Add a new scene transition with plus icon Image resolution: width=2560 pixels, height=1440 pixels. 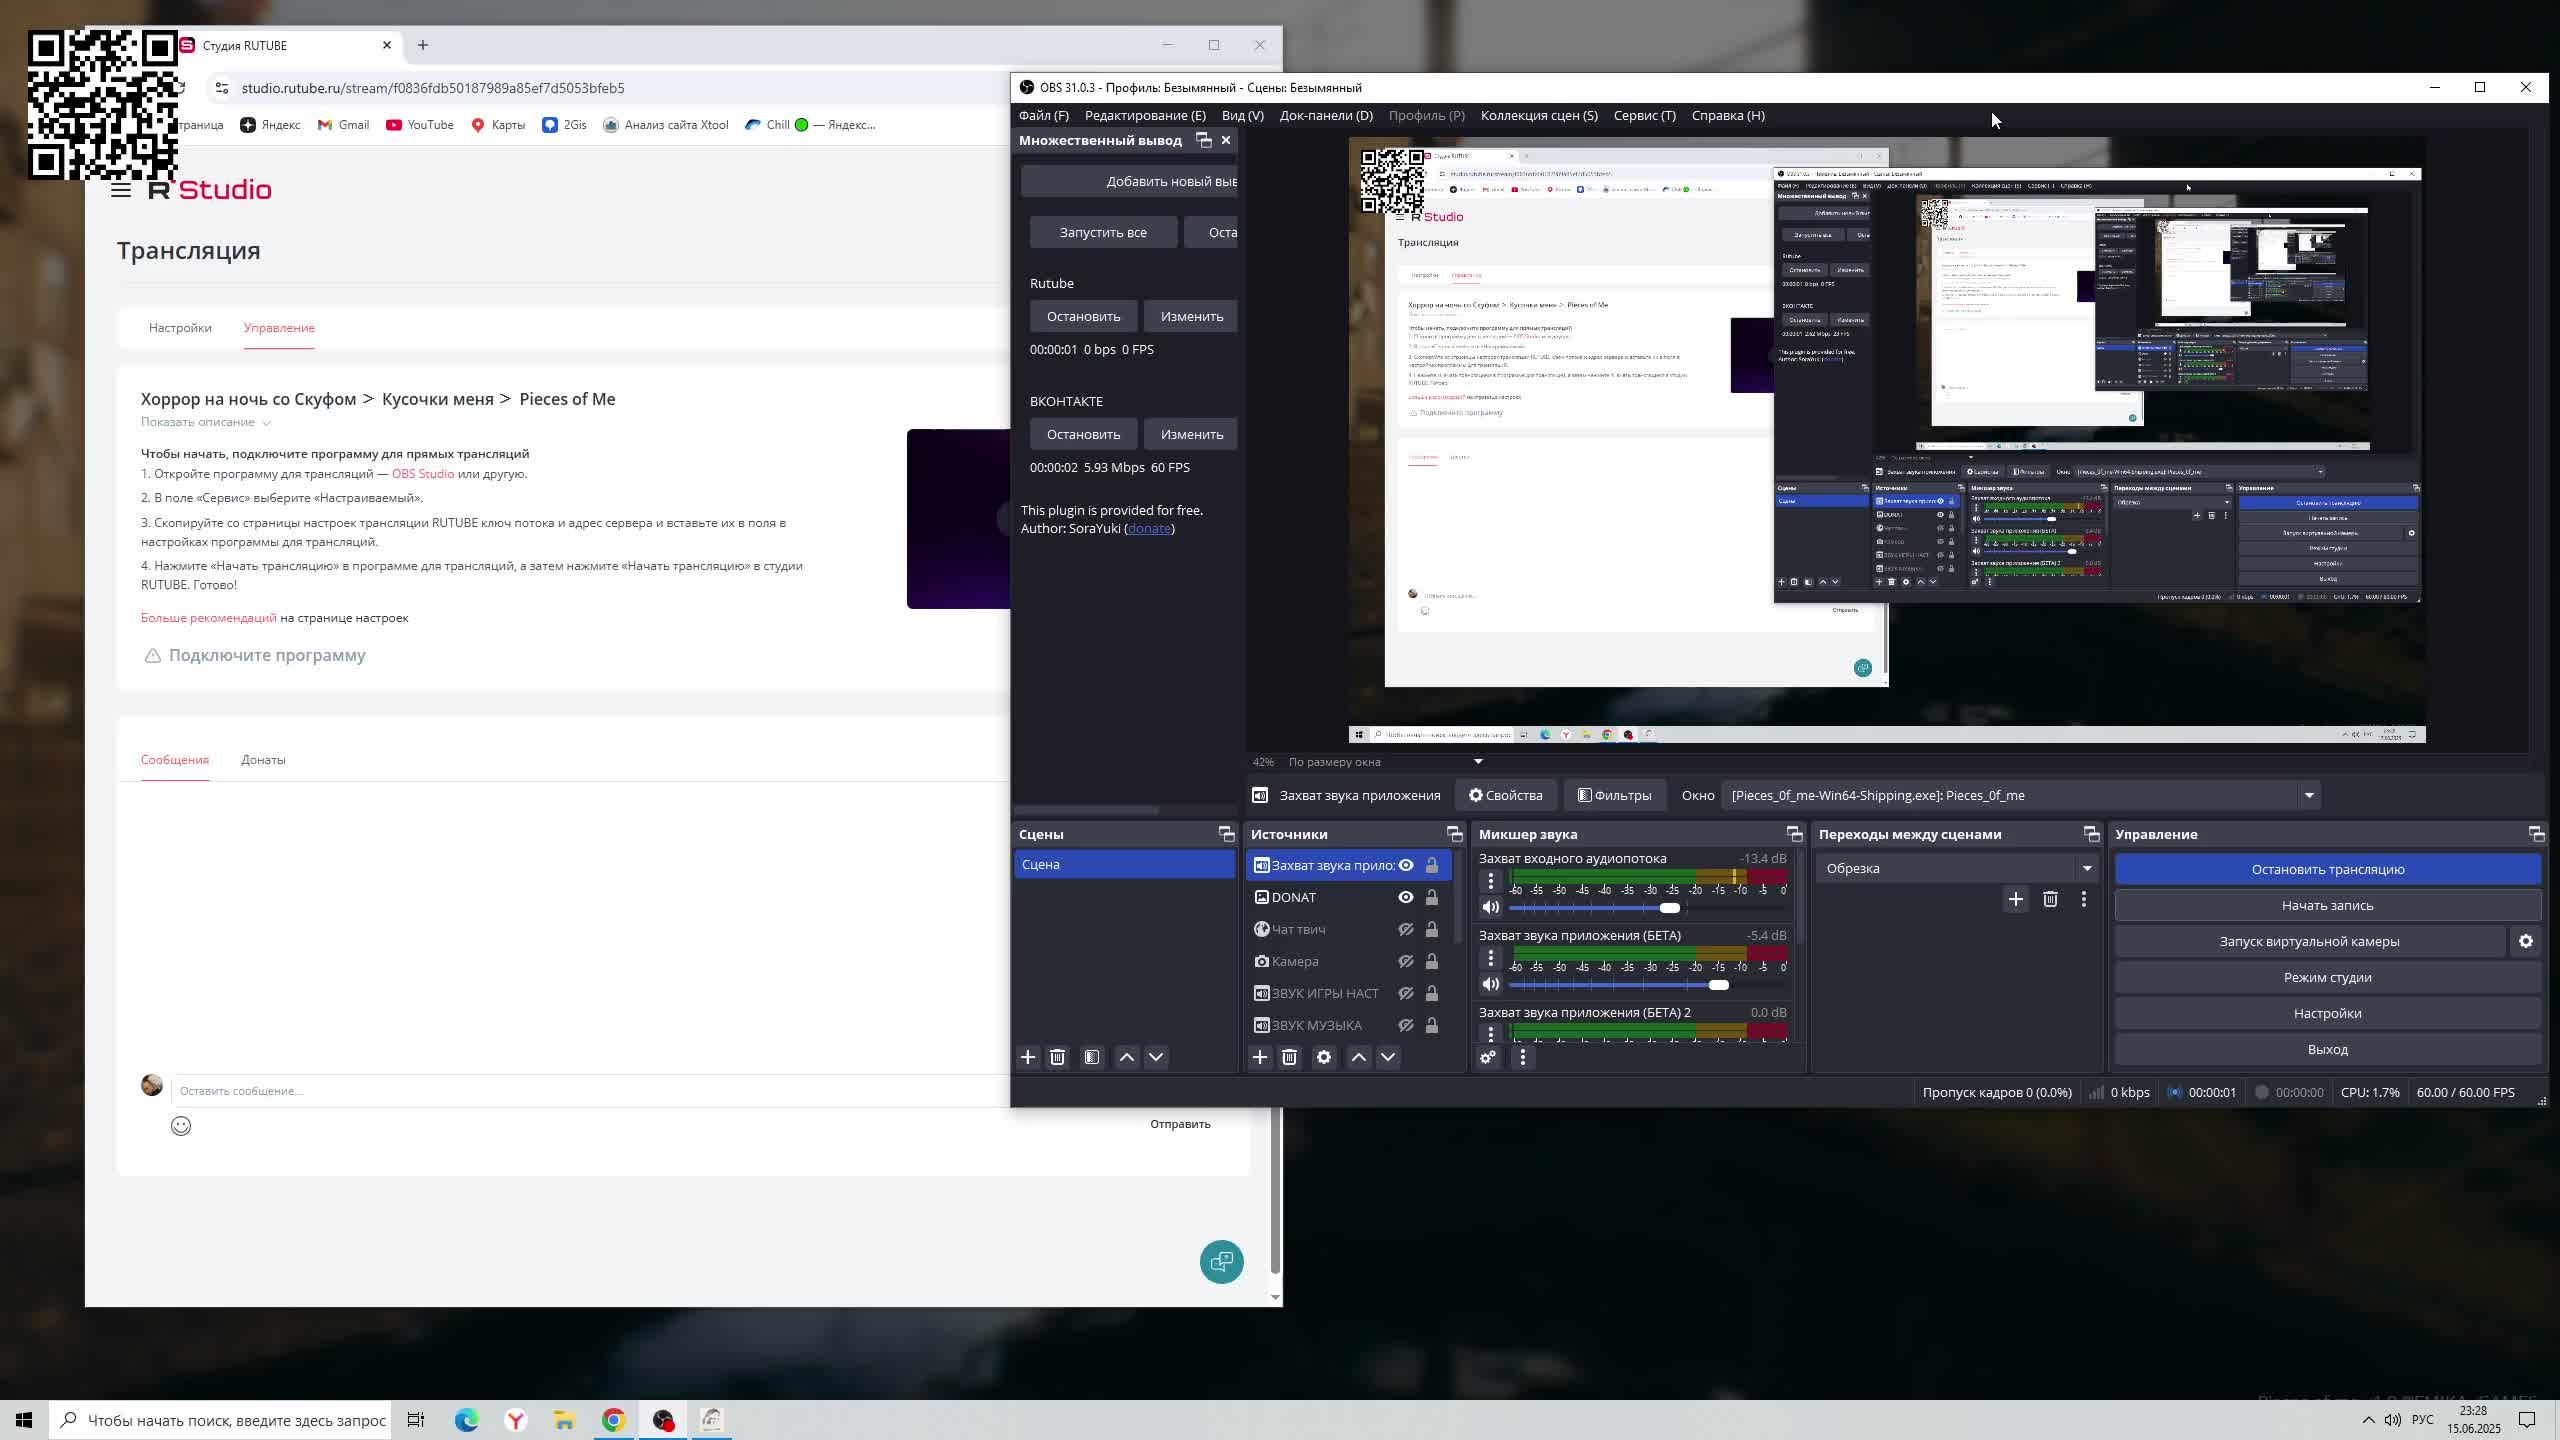click(2016, 899)
